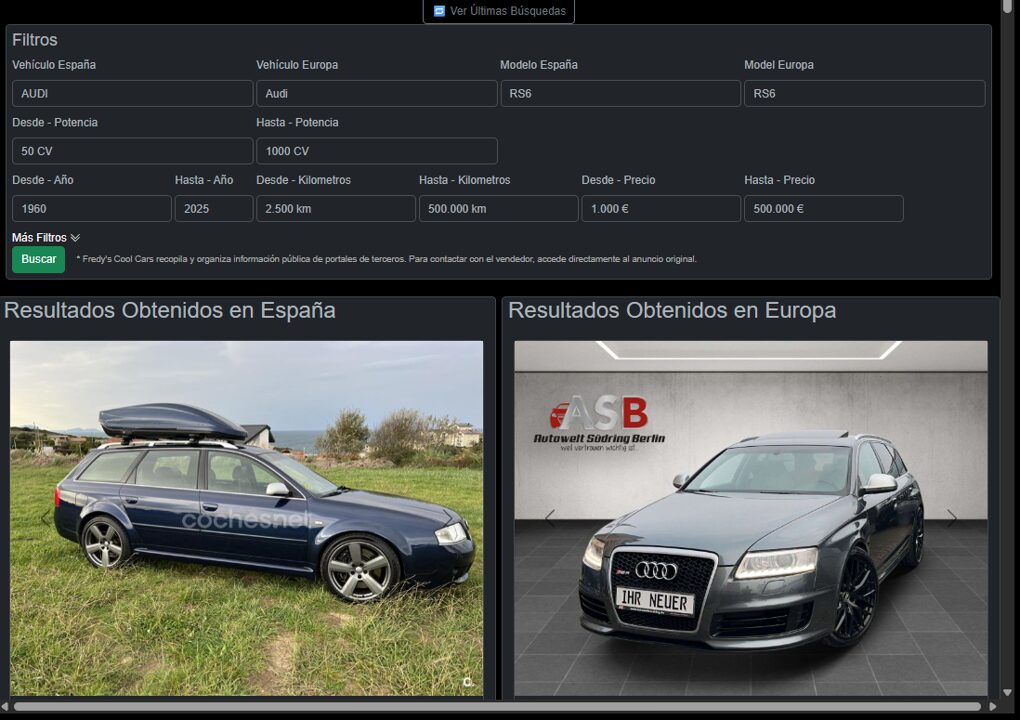Open the Vehículo Europa field showing Audi
1020x720 pixels.
pyautogui.click(x=376, y=94)
